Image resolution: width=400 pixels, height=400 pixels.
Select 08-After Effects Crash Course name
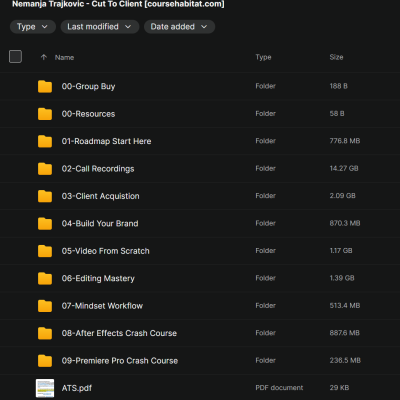[119, 333]
